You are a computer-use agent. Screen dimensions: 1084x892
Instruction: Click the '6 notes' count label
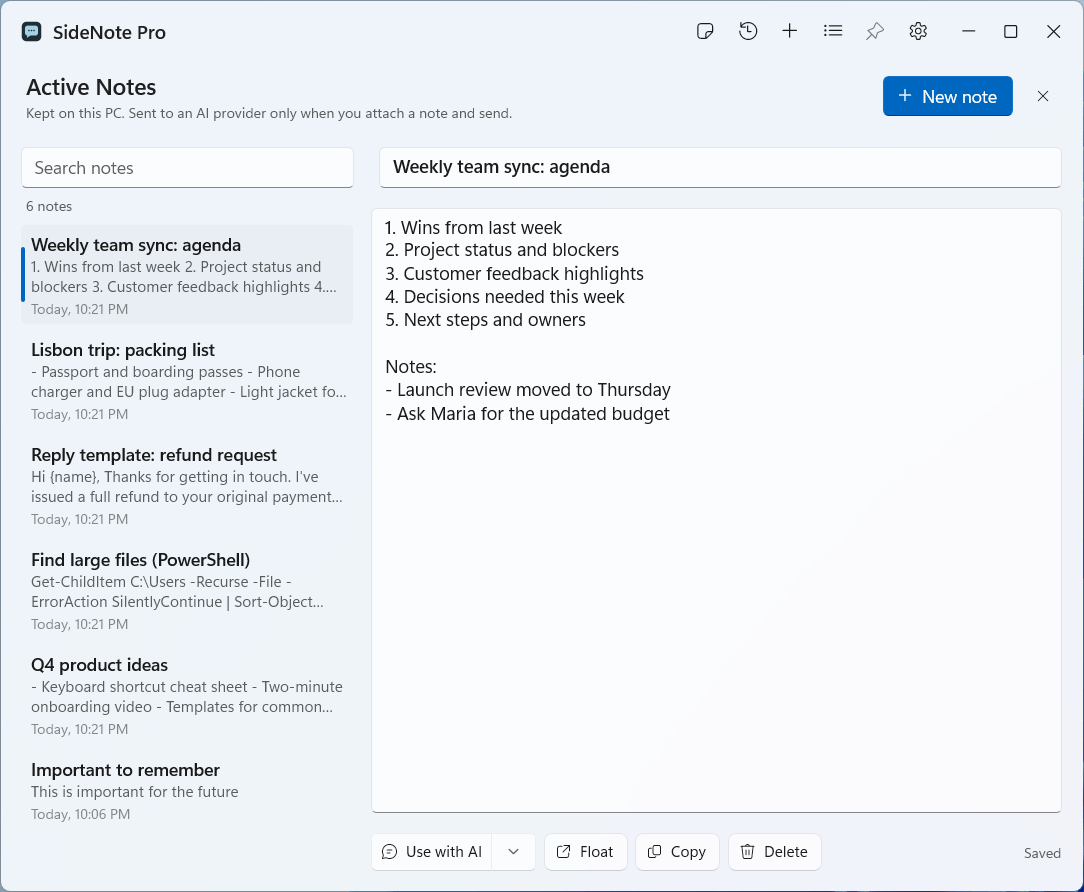pyautogui.click(x=49, y=206)
